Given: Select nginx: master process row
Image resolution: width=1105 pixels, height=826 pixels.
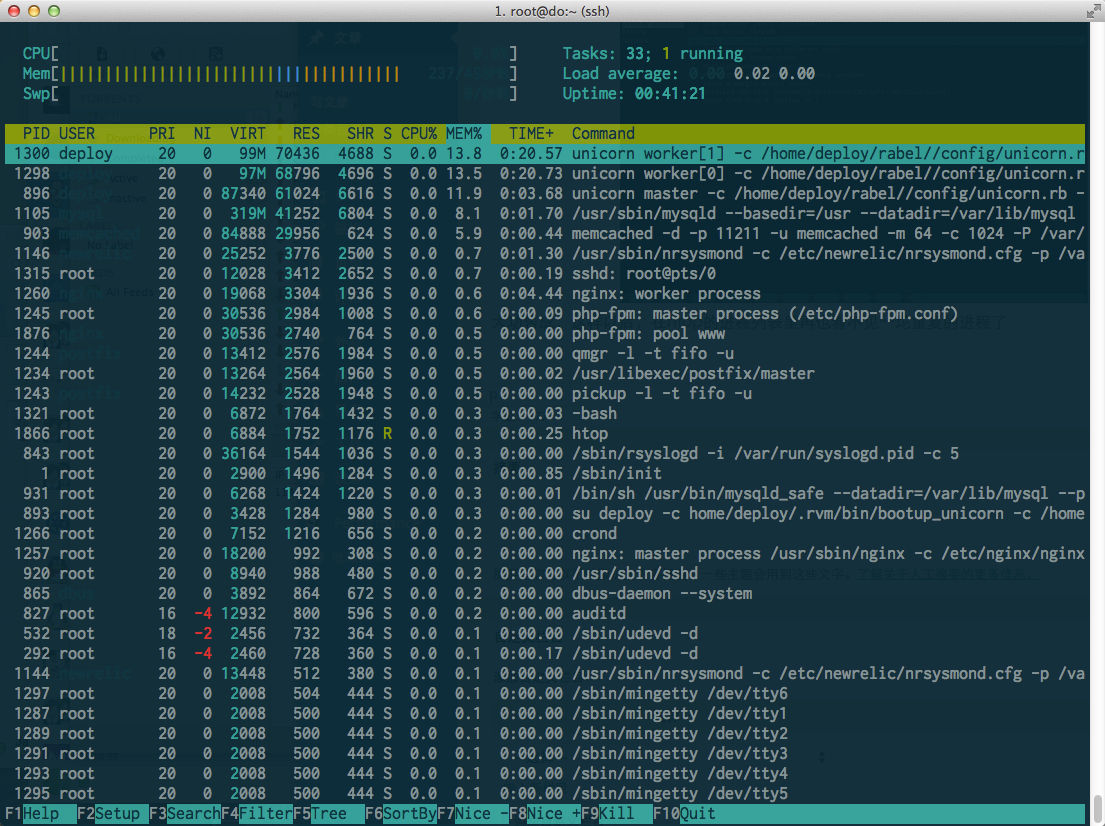Looking at the screenshot, I should (545, 553).
